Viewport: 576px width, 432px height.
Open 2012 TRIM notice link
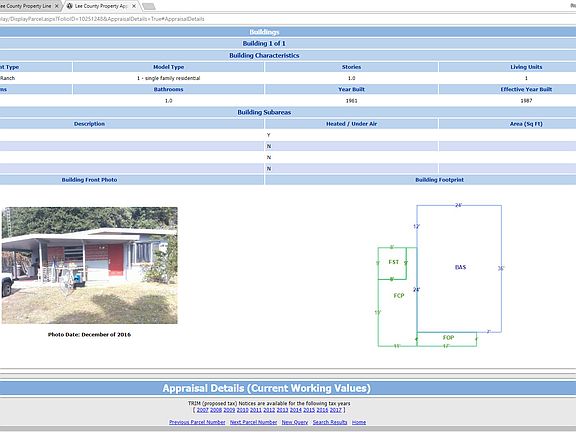click(269, 410)
